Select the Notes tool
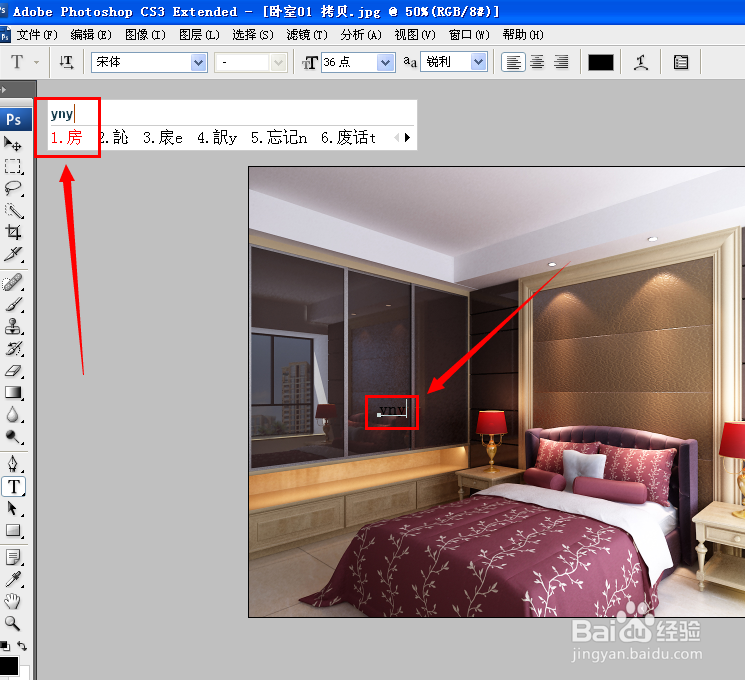Image resolution: width=745 pixels, height=680 pixels. [13, 557]
